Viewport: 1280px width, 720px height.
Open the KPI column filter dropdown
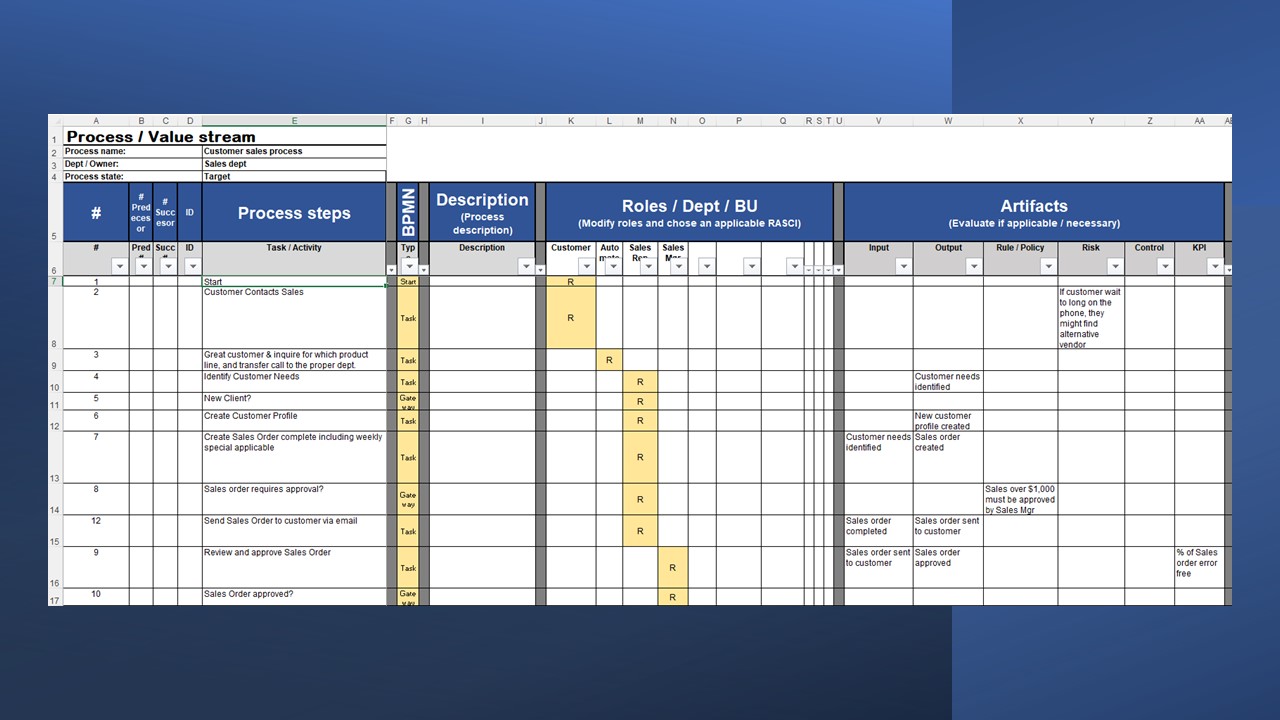click(x=1215, y=267)
